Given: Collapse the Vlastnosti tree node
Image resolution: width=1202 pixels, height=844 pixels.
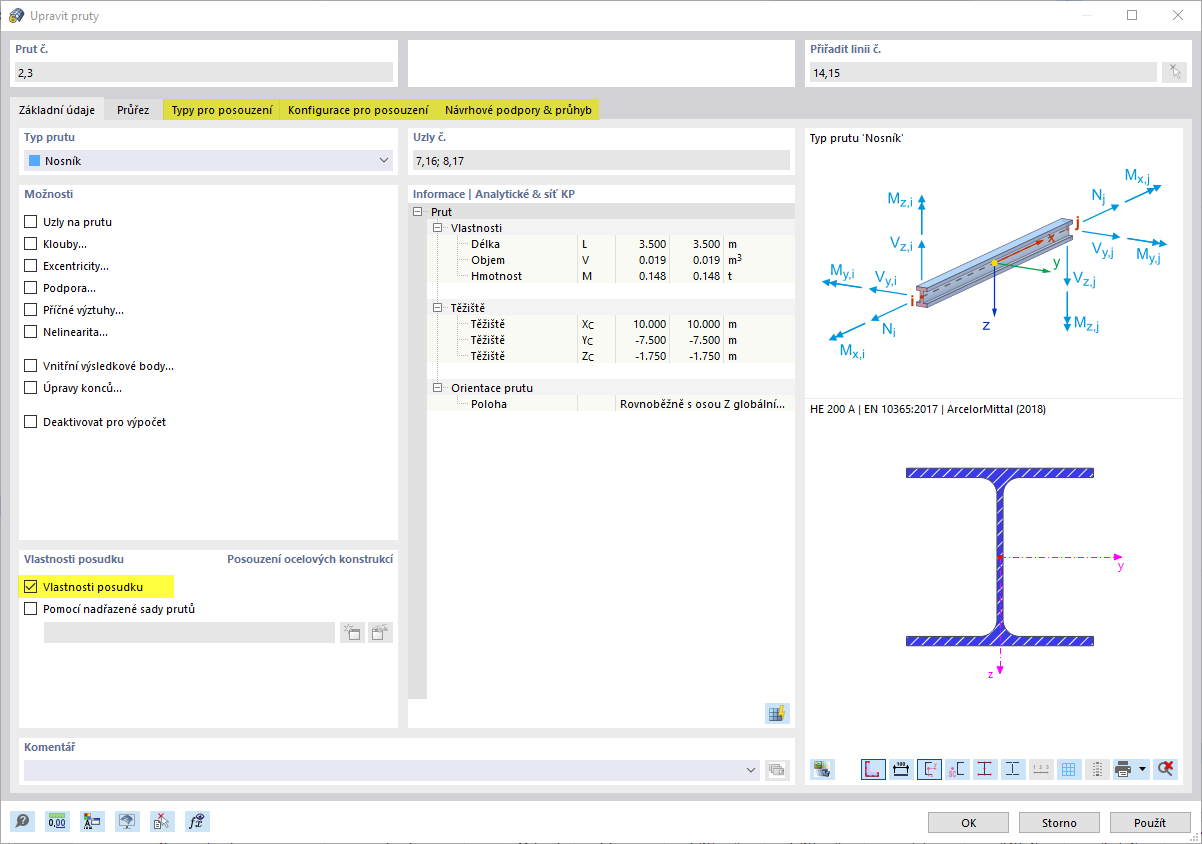Looking at the screenshot, I should tap(438, 228).
